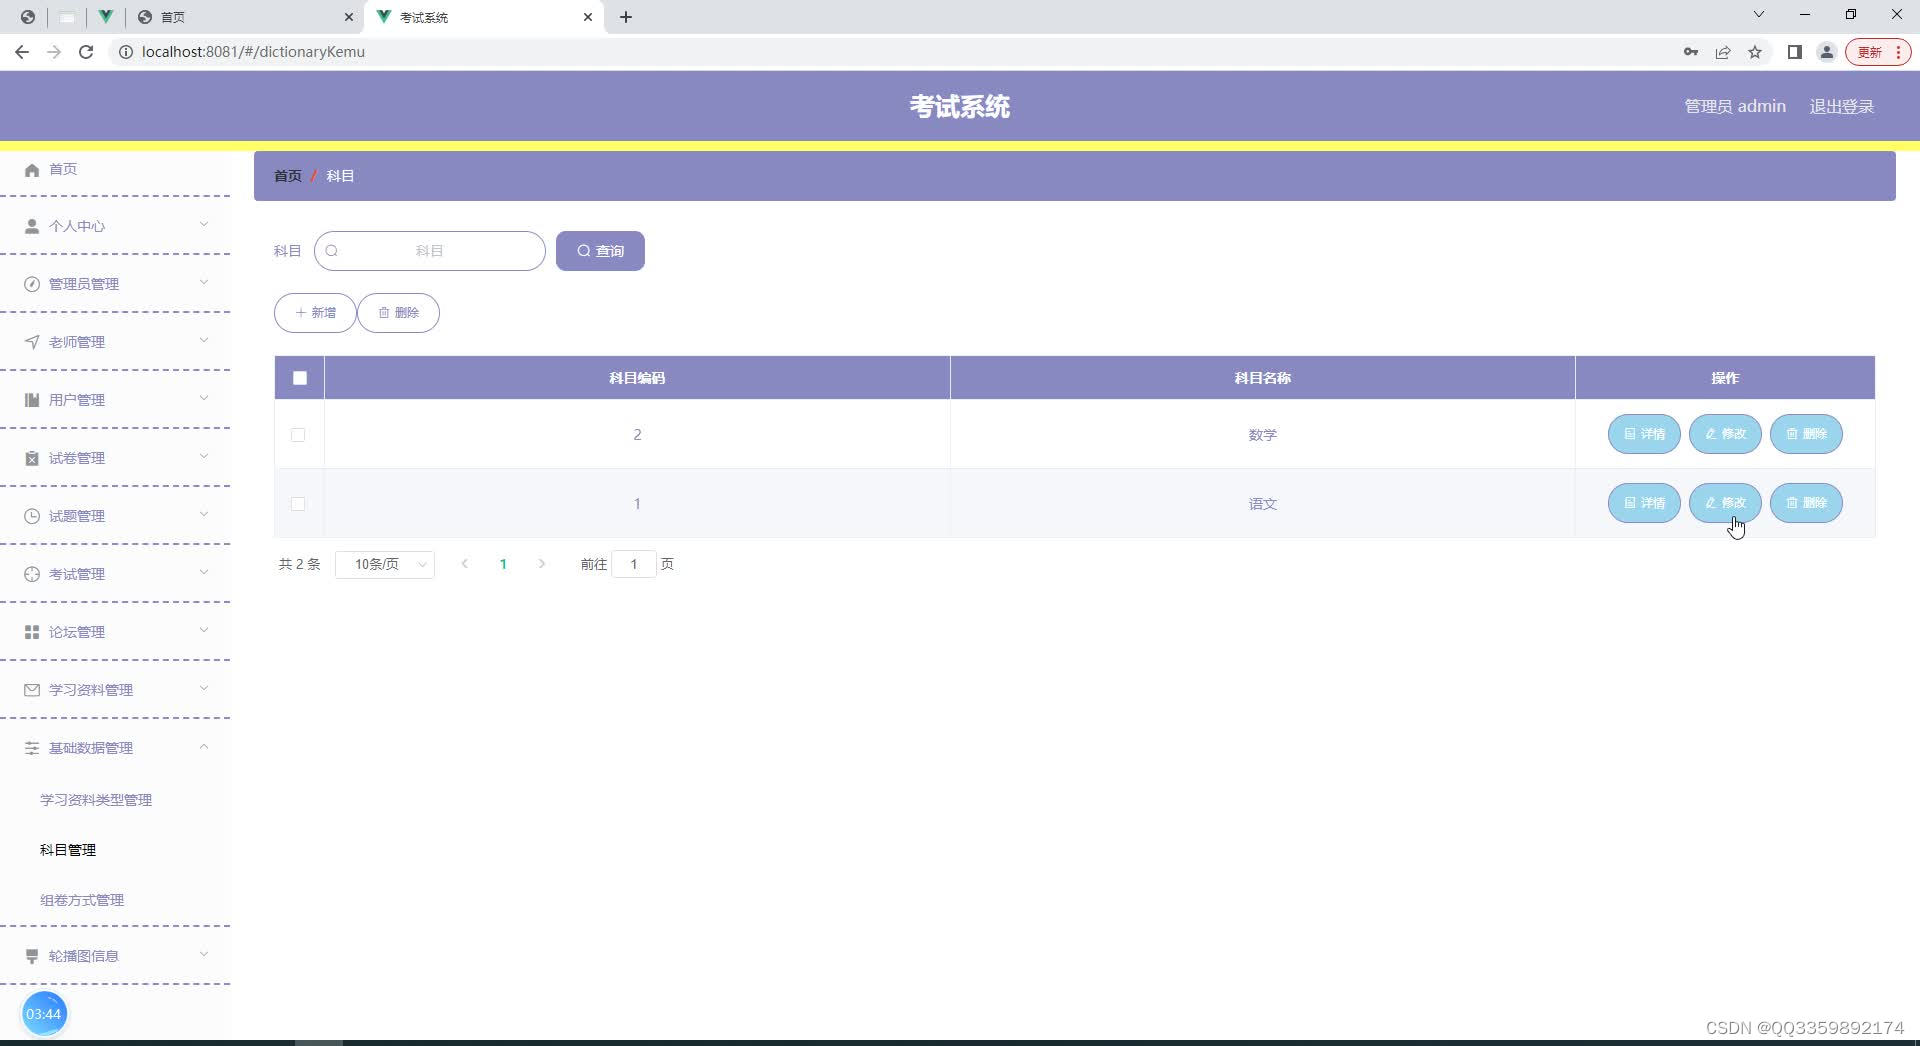The width and height of the screenshot is (1920, 1046).
Task: Click the sliders icon for 基础数据管理
Action: 32,748
